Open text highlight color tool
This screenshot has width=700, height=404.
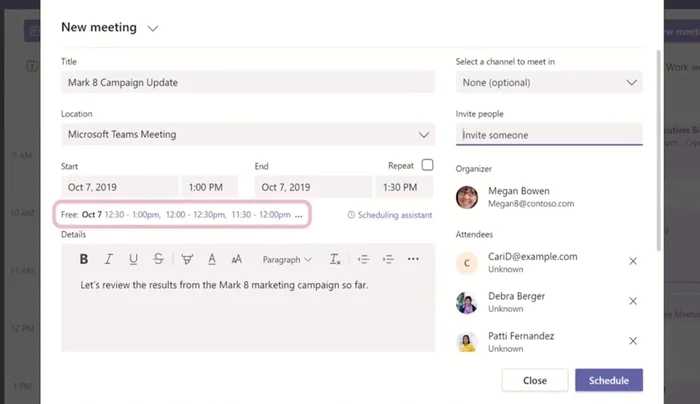(x=187, y=259)
